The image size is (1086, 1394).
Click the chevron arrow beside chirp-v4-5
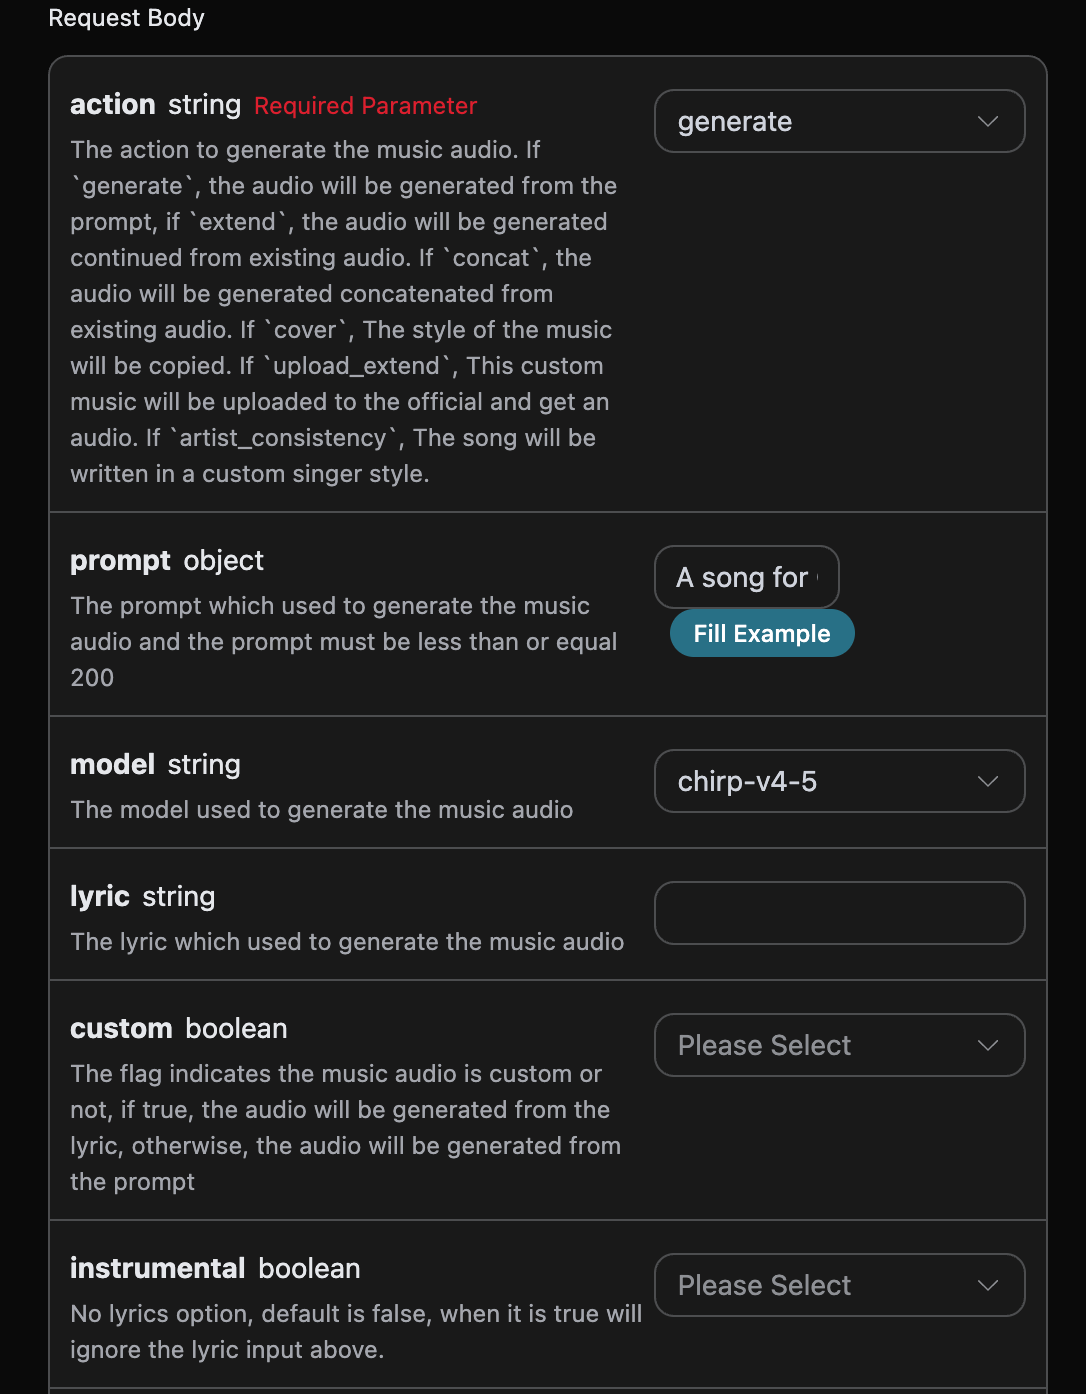coord(988,782)
